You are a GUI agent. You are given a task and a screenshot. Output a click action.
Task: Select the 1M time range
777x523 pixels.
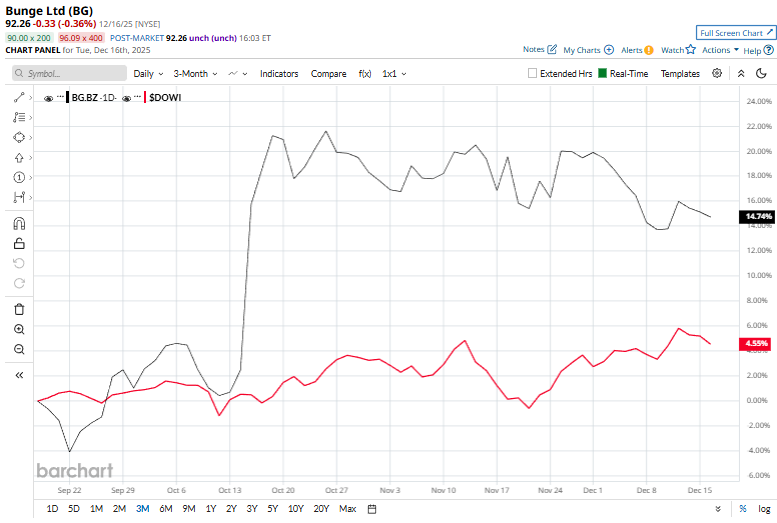point(96,509)
